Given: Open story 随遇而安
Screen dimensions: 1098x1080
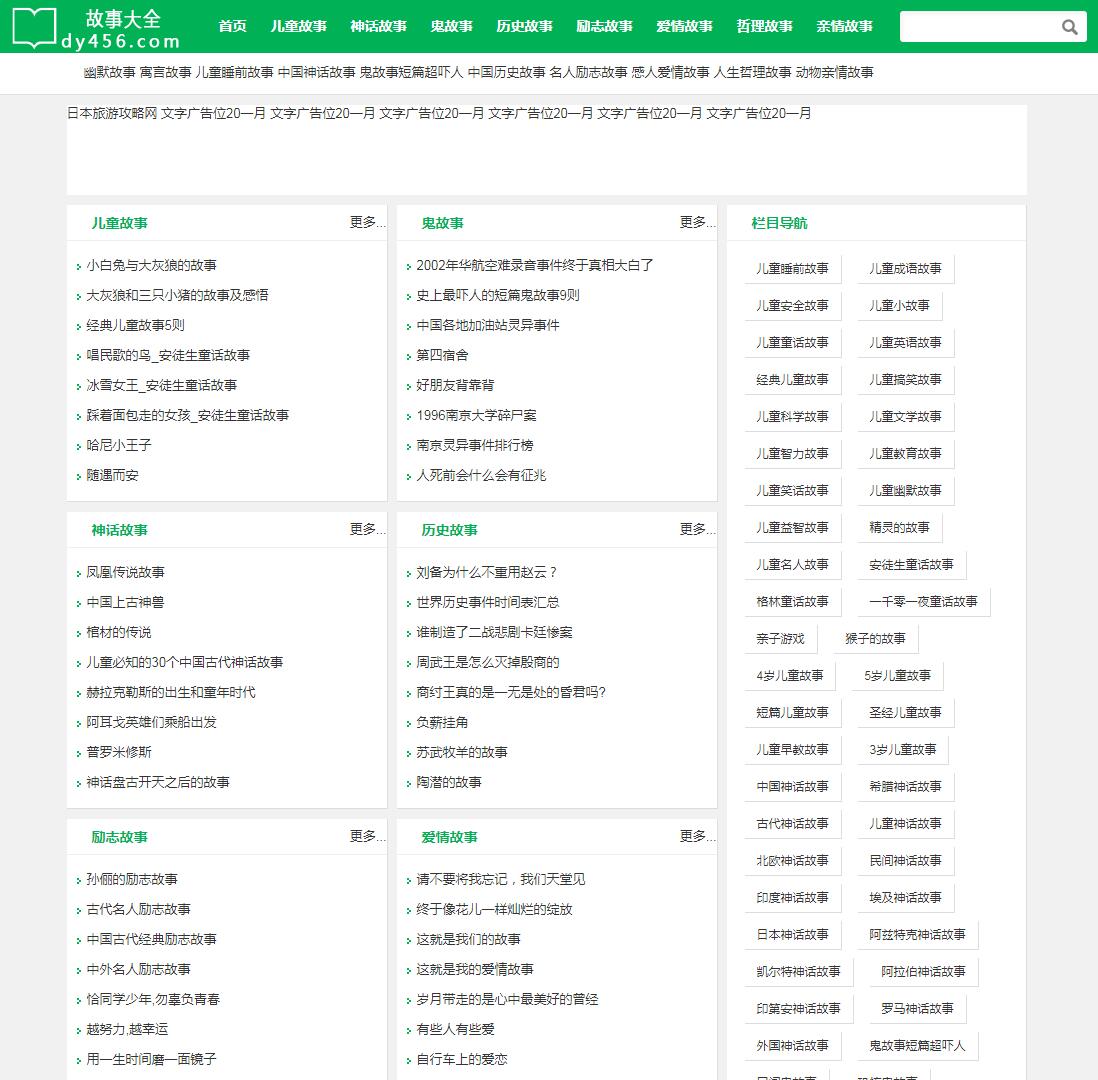Looking at the screenshot, I should 112,476.
